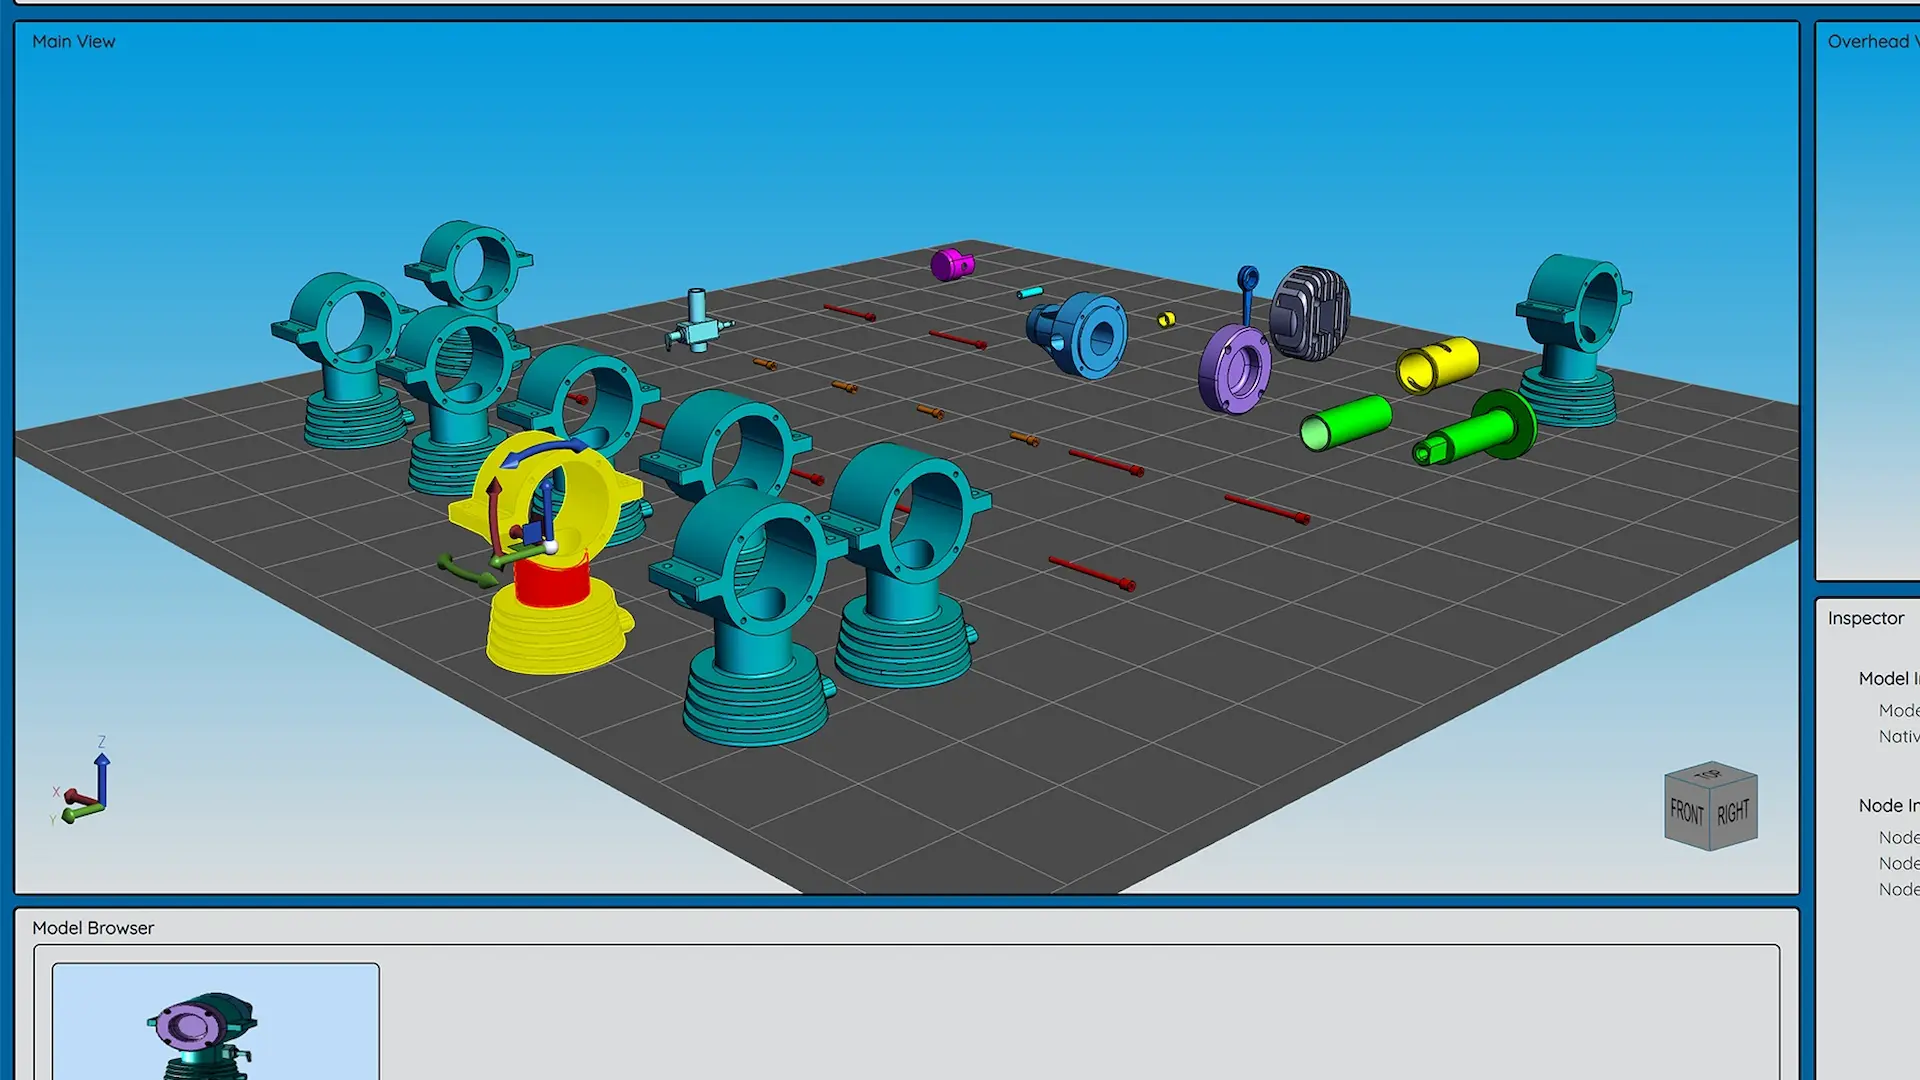This screenshot has height=1080, width=1920.
Task: Click the white pivot sphere of the transform gizmo
Action: coord(551,548)
